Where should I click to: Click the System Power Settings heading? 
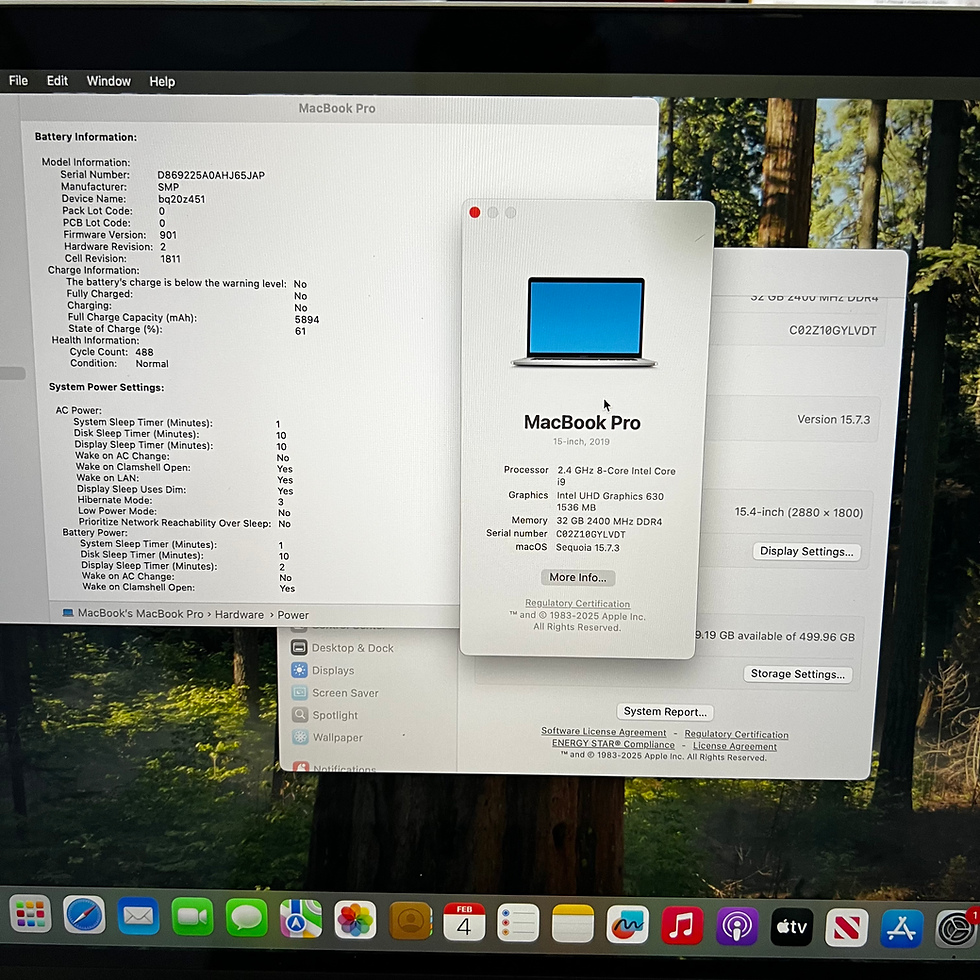(106, 387)
